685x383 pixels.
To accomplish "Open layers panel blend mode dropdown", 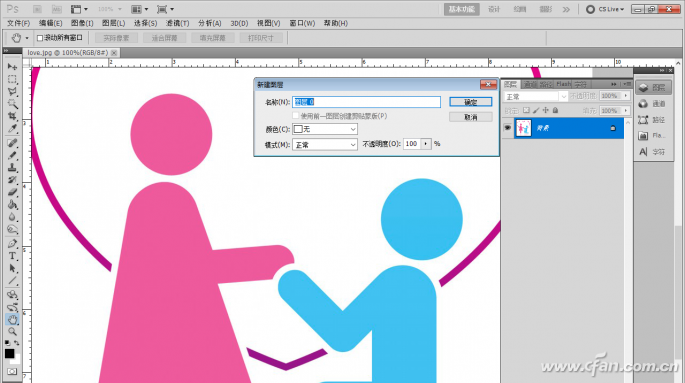I will pos(535,97).
